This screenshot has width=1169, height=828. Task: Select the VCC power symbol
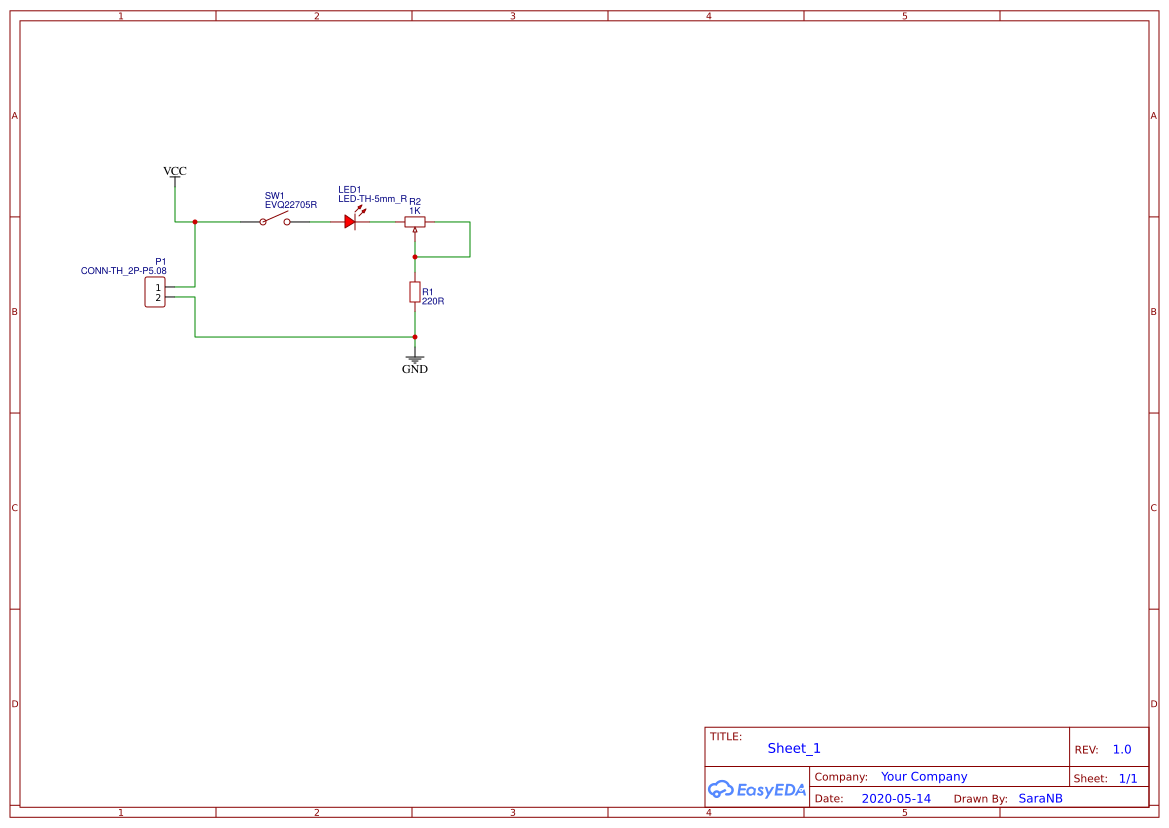[x=174, y=176]
